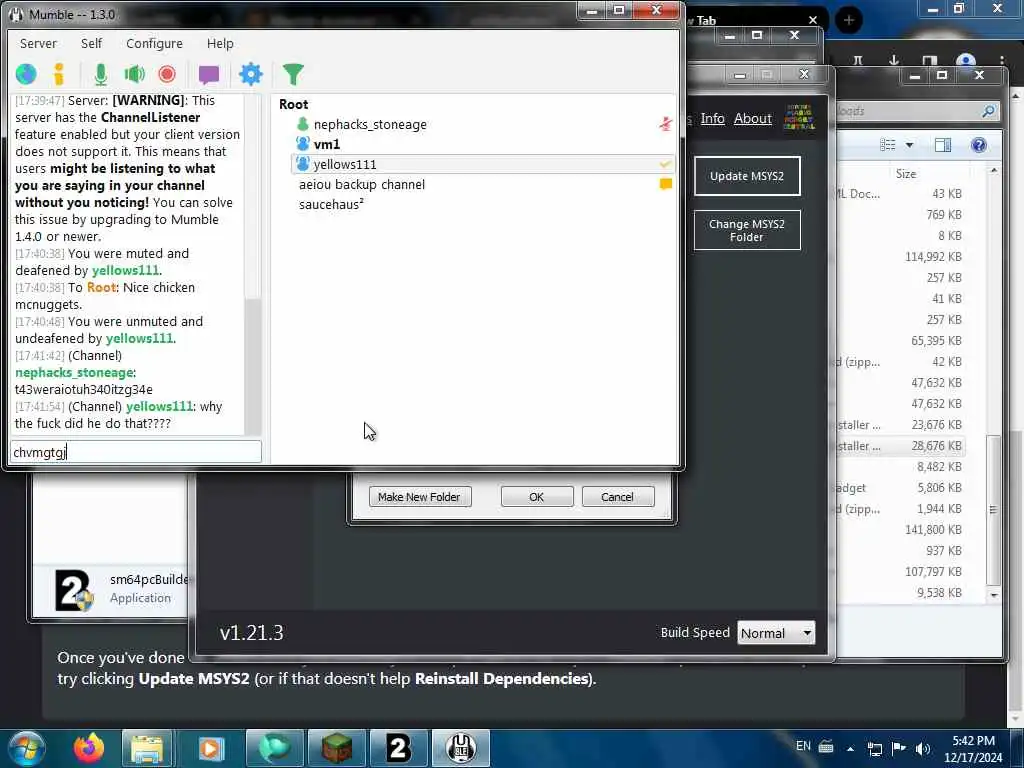Show hidden tray icons arrow
This screenshot has height=768, width=1024.
850,748
